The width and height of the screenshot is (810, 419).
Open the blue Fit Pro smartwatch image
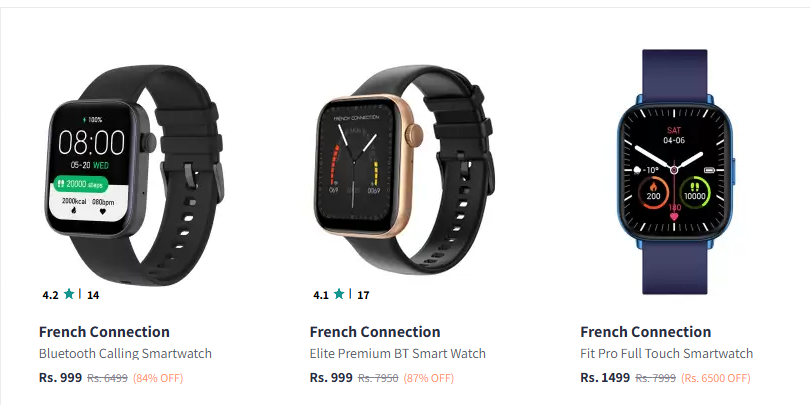675,172
